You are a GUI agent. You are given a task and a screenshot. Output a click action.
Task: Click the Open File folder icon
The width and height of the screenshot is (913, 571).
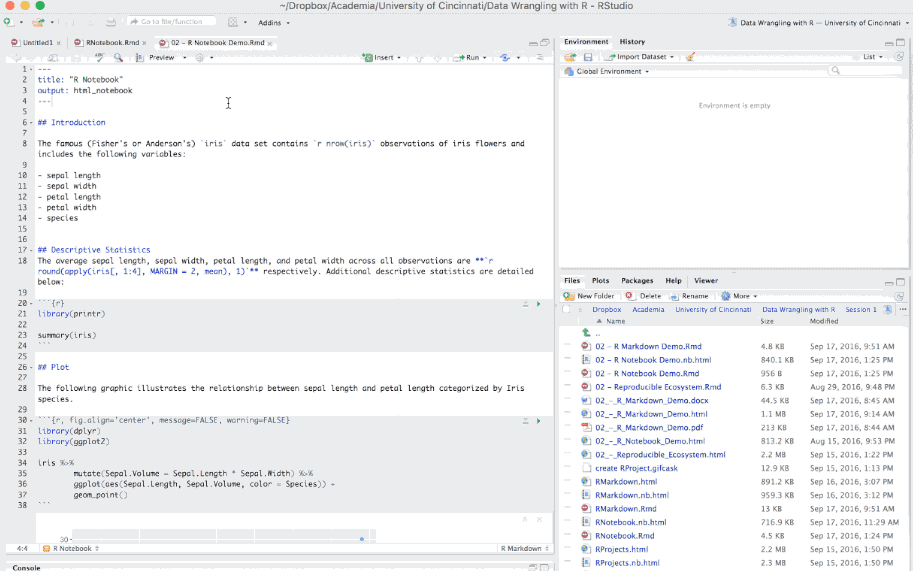click(38, 22)
